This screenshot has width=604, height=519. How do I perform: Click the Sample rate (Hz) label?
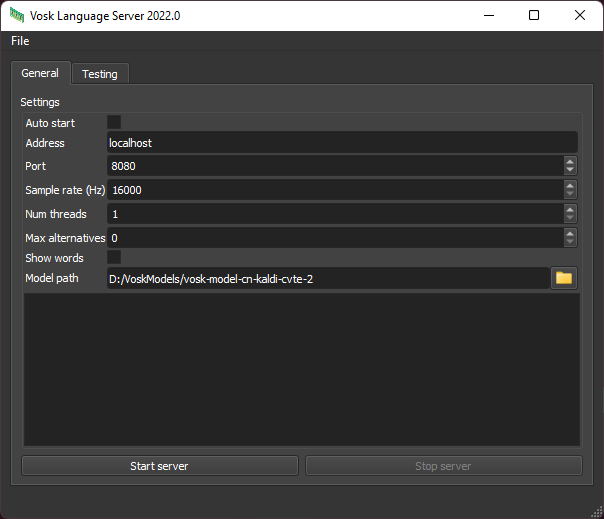coord(65,190)
